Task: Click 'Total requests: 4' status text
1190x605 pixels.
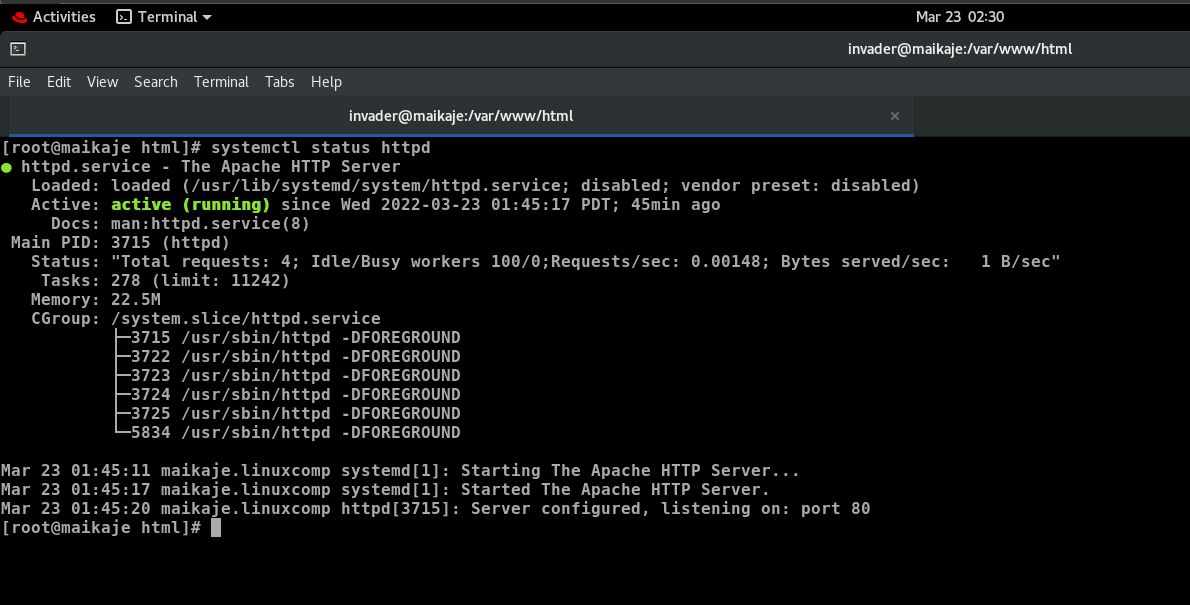Action: pyautogui.click(x=205, y=261)
